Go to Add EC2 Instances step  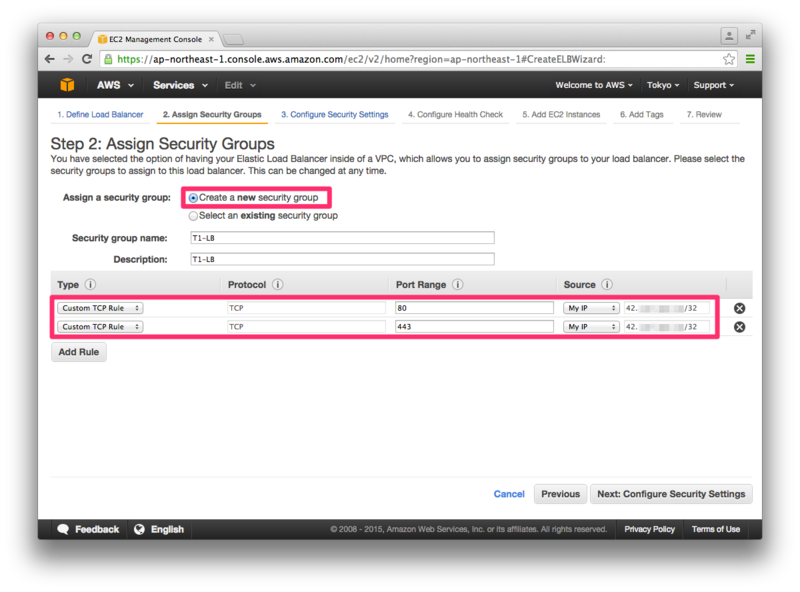click(561, 114)
